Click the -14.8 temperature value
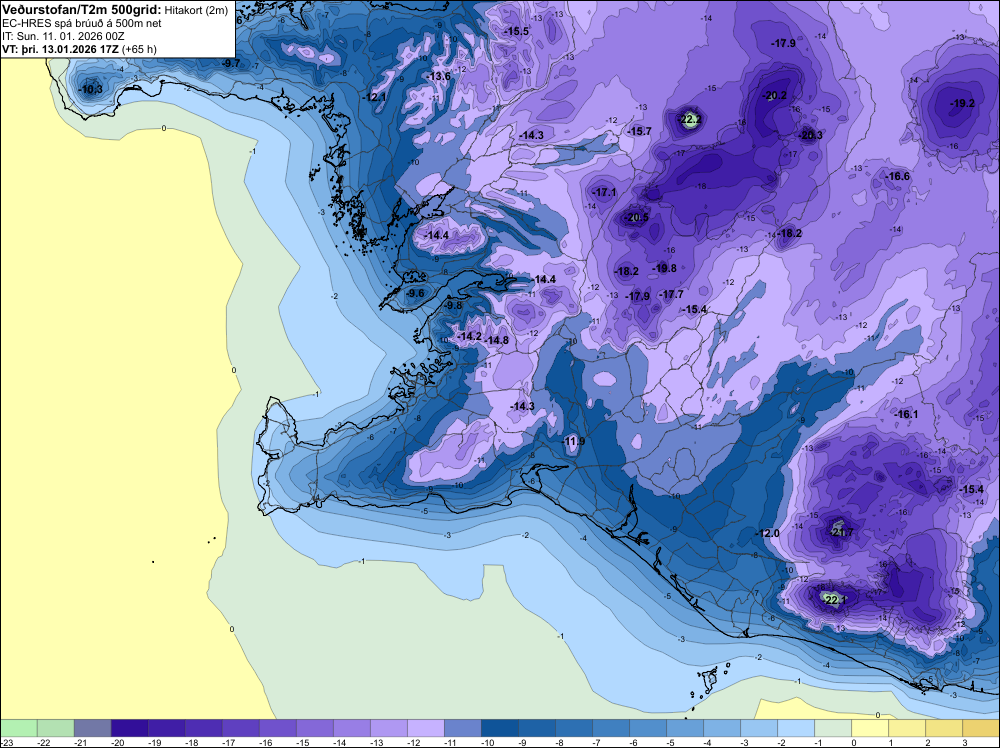 click(x=497, y=340)
